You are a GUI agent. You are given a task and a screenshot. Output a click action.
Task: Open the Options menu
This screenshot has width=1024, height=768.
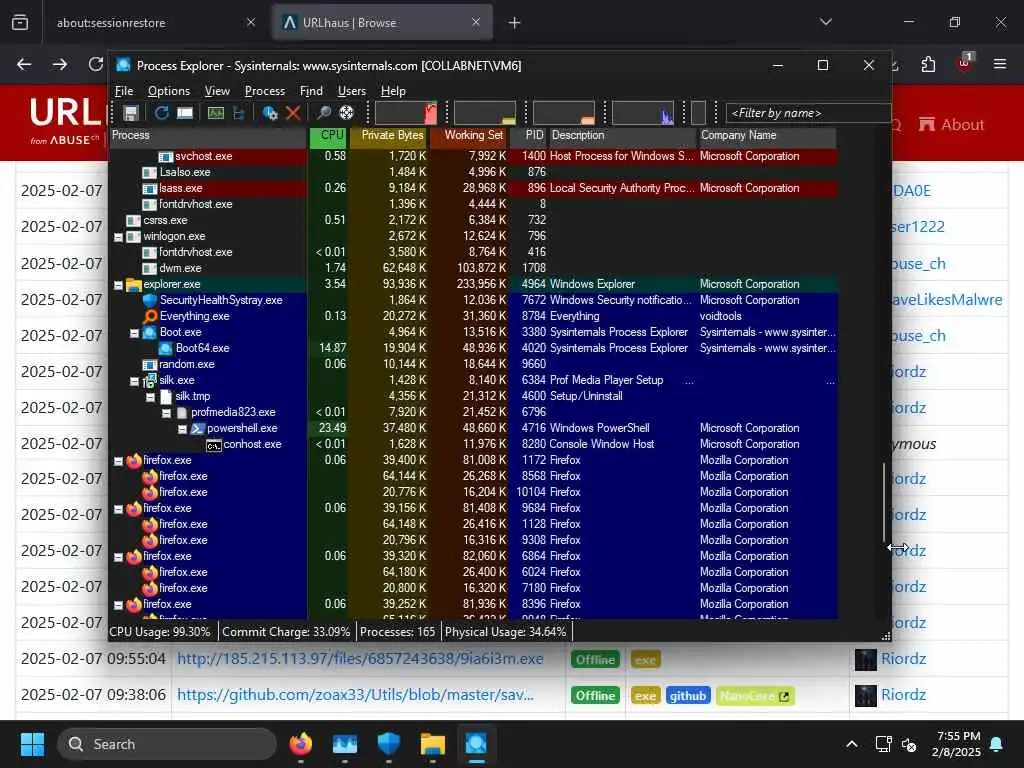click(168, 91)
